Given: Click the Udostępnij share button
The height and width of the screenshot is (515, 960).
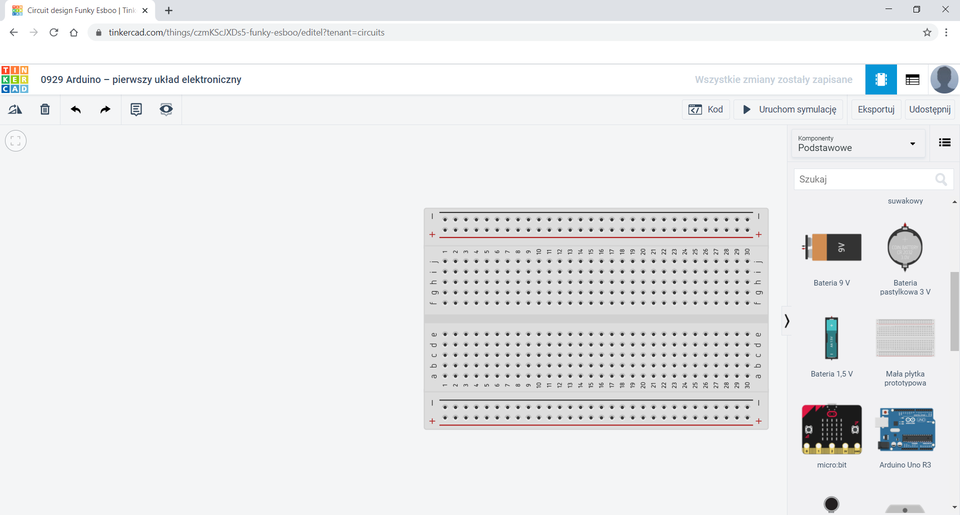Looking at the screenshot, I should click(x=929, y=109).
